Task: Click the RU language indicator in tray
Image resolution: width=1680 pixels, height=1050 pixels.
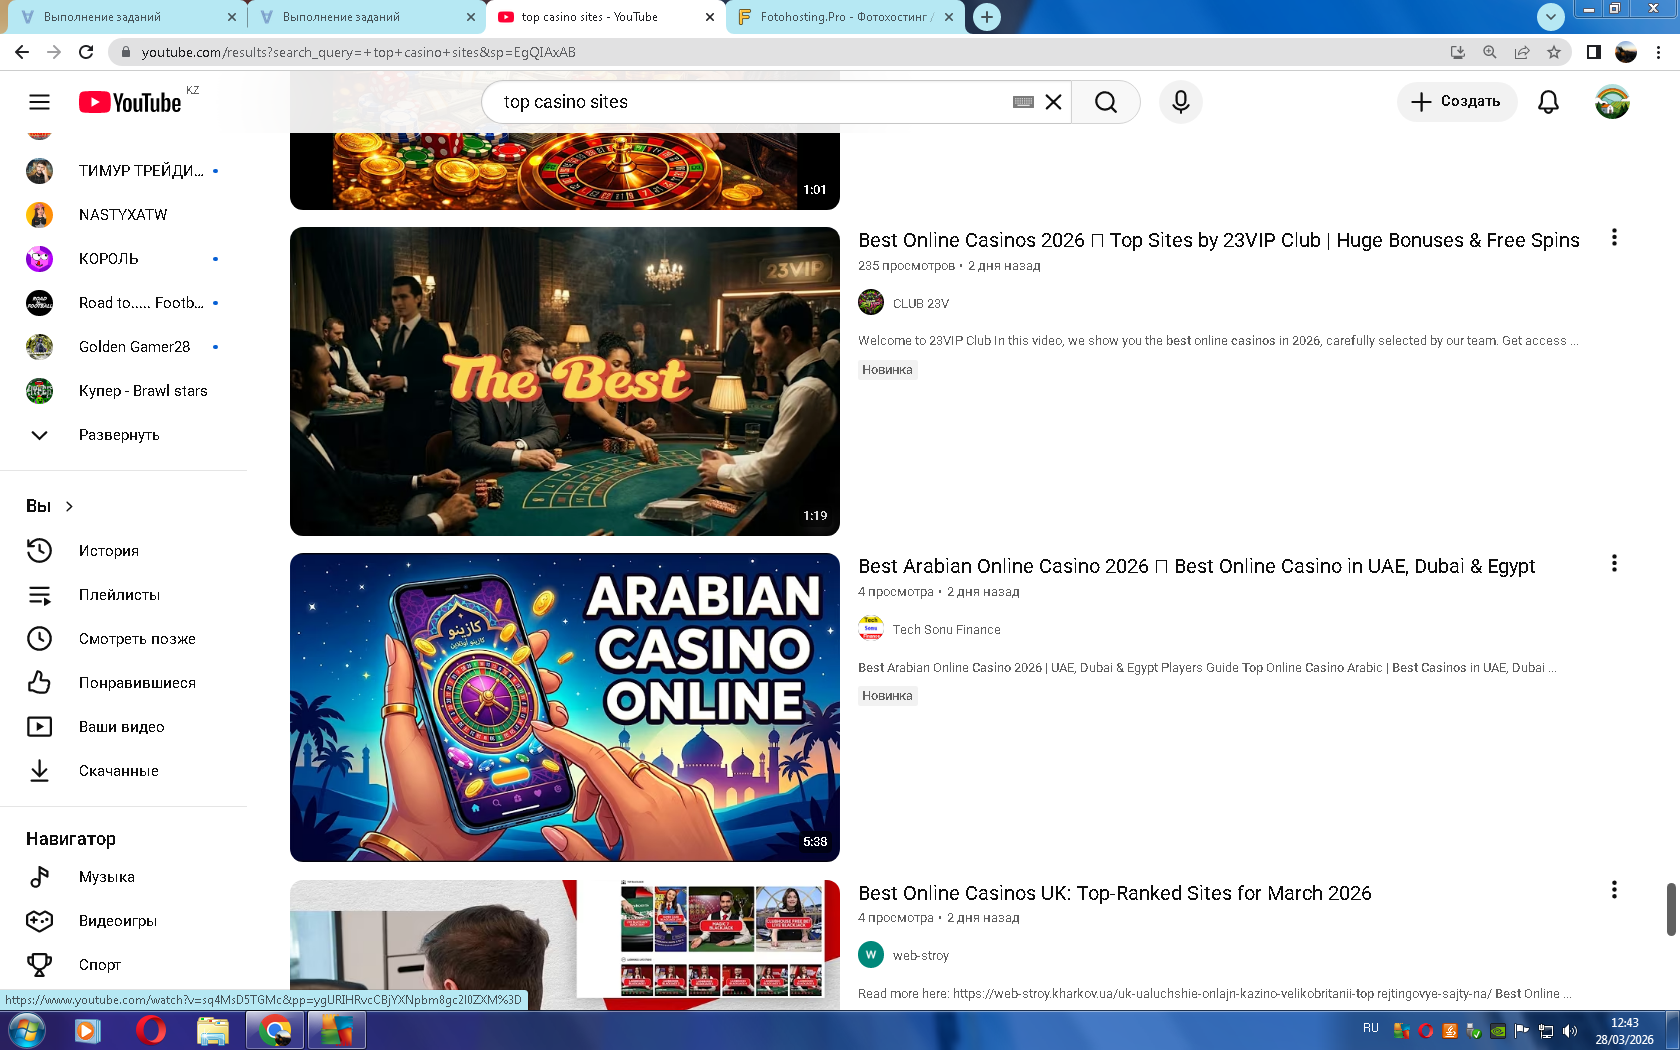Action: tap(1370, 1028)
